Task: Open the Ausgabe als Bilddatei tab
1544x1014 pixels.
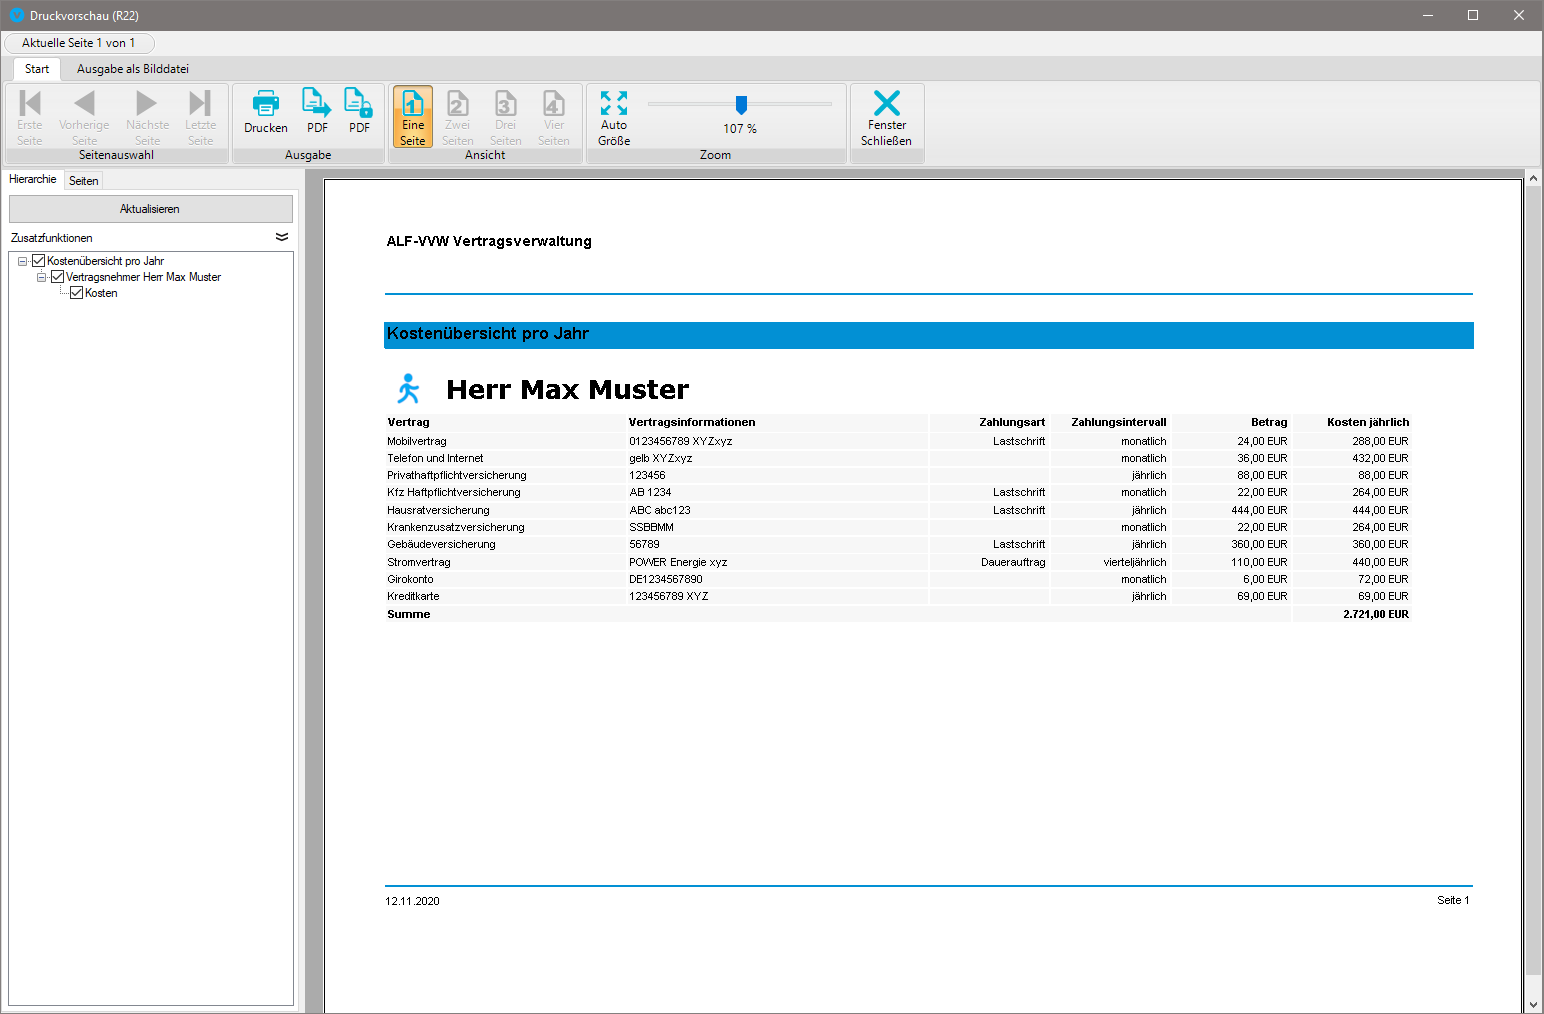Action: (133, 69)
